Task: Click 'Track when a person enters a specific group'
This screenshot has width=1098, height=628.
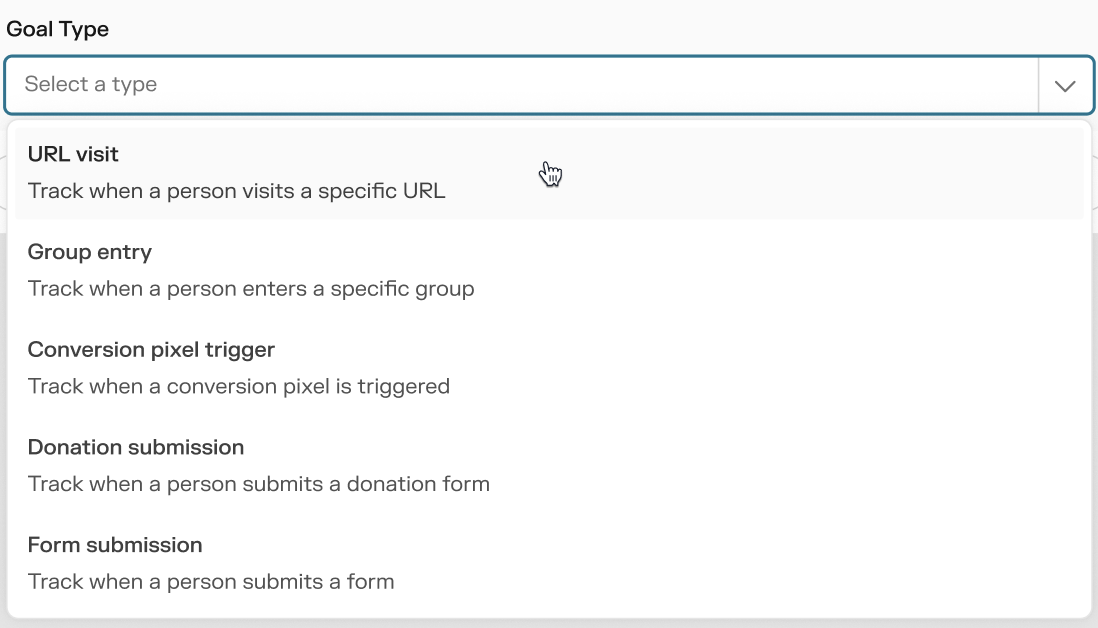Action: (x=251, y=289)
